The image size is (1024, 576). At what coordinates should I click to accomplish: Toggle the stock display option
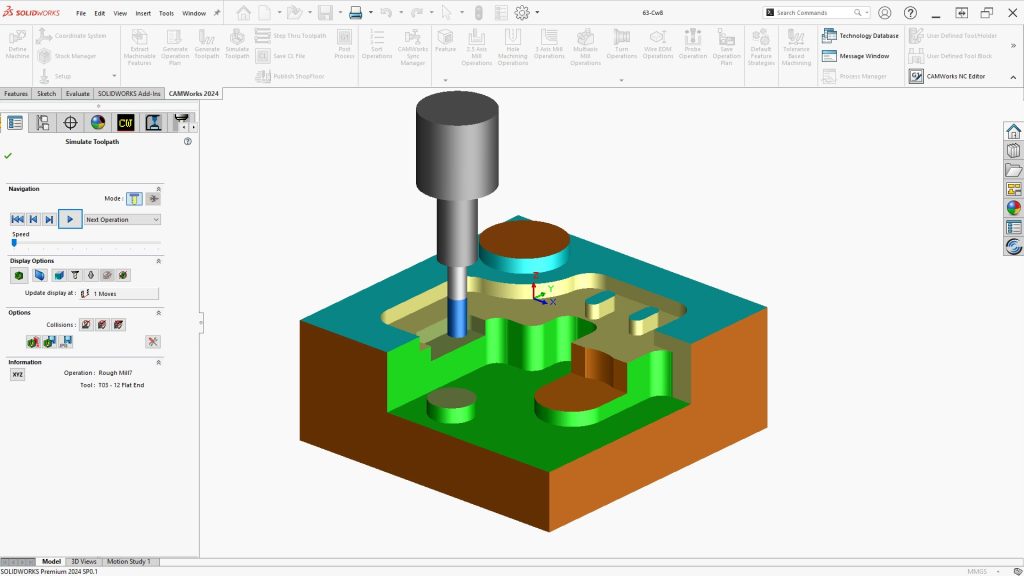pyautogui.click(x=19, y=276)
